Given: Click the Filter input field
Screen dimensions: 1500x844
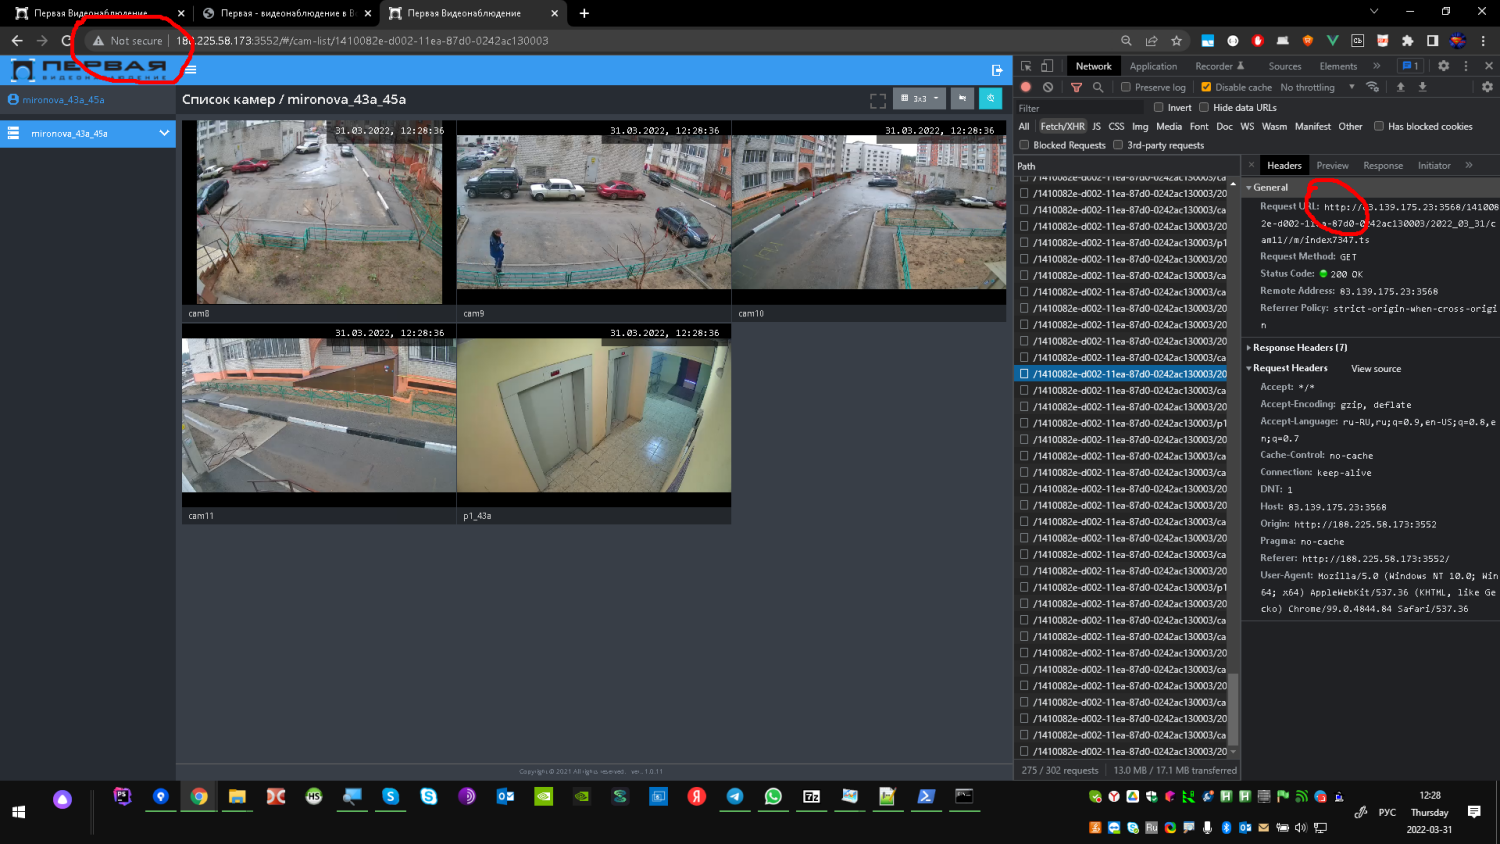Looking at the screenshot, I should pyautogui.click(x=1080, y=108).
